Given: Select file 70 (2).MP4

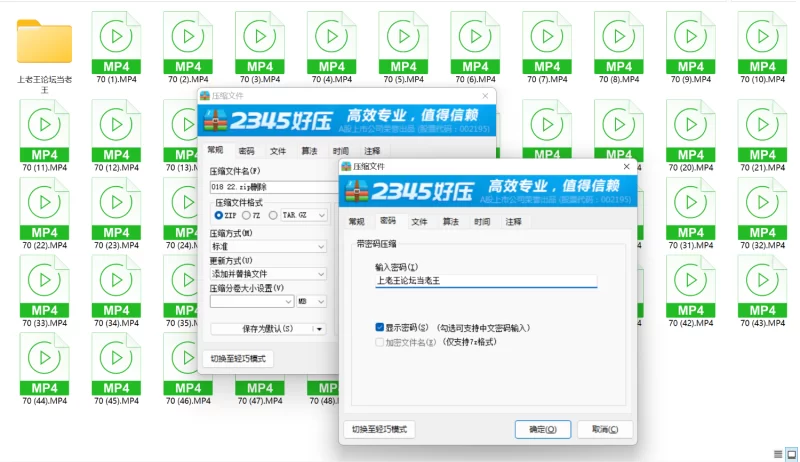Looking at the screenshot, I should pos(188,47).
